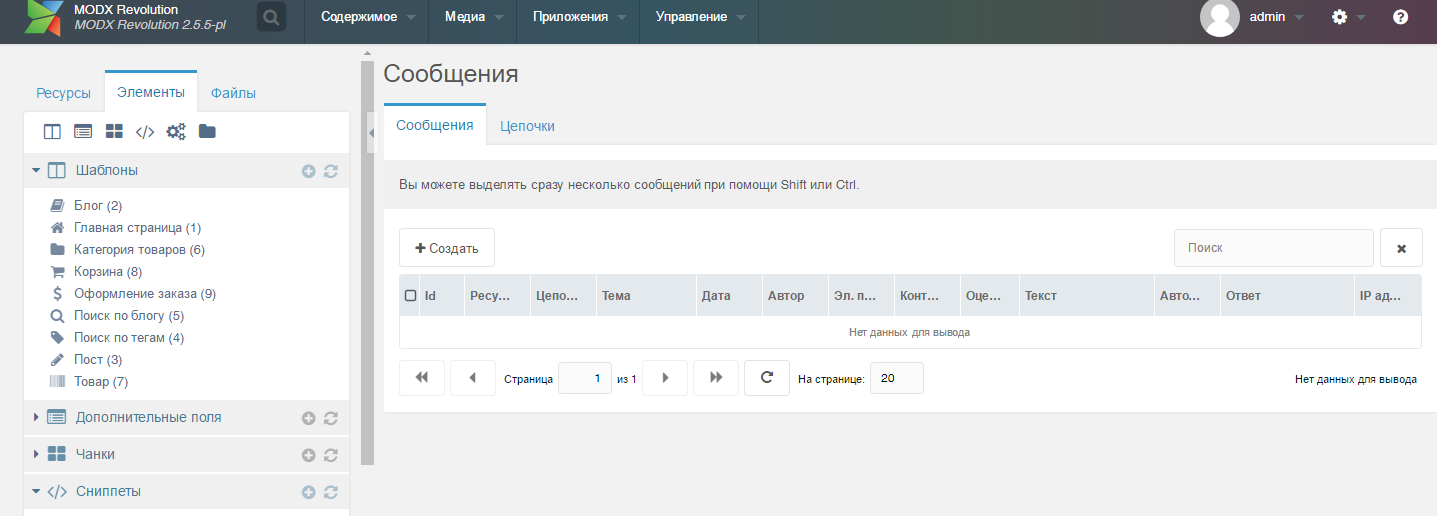Click new category folder icon in toolbar
This screenshot has height=516, width=1437.
207,131
